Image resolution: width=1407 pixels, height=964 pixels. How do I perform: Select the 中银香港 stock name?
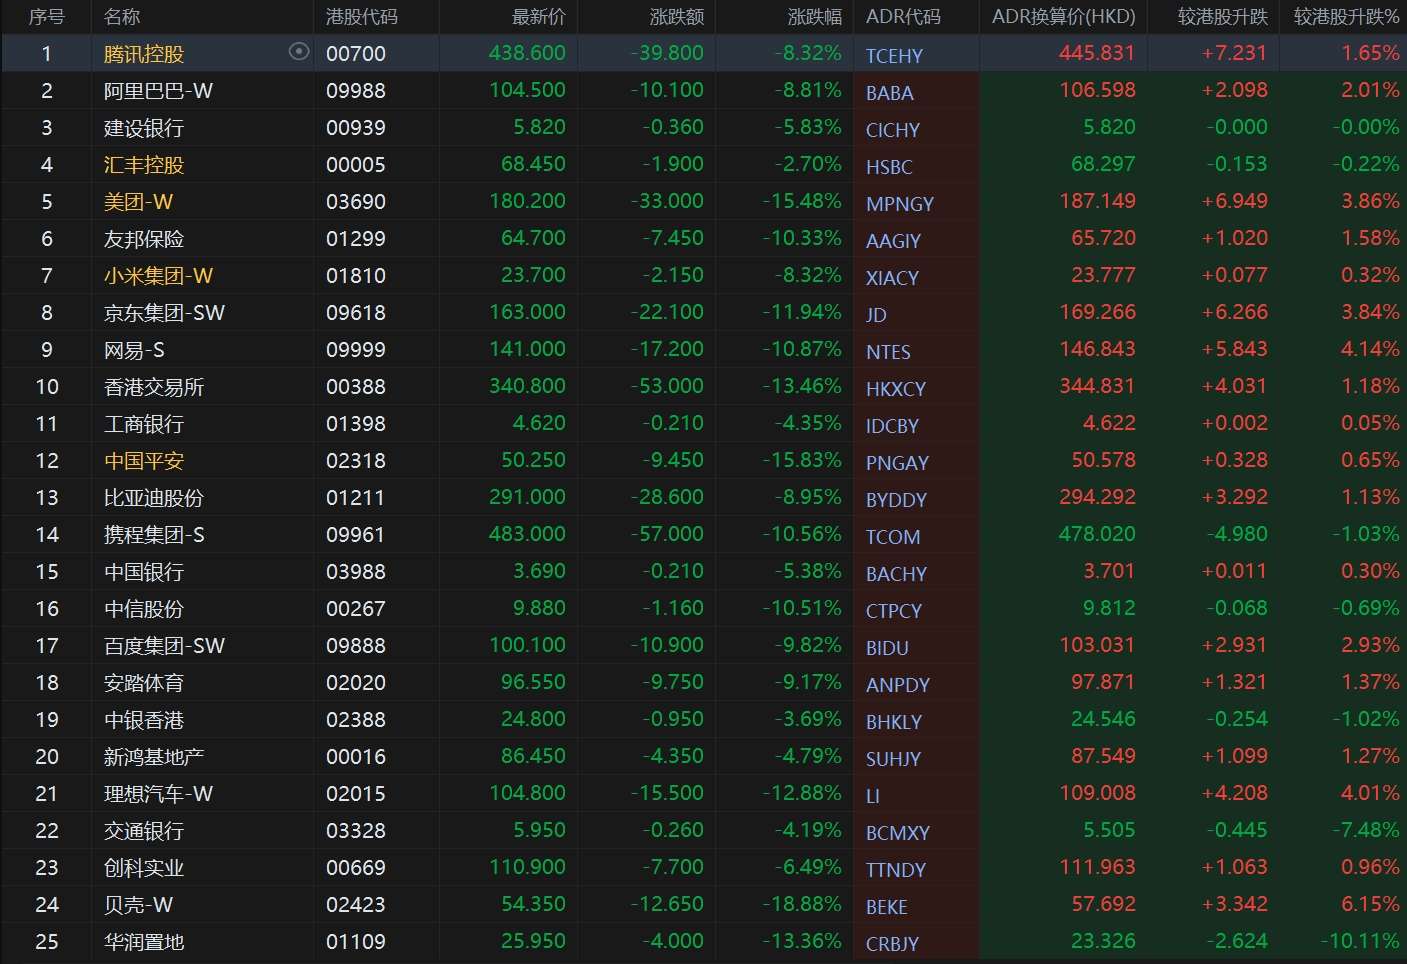pos(144,720)
